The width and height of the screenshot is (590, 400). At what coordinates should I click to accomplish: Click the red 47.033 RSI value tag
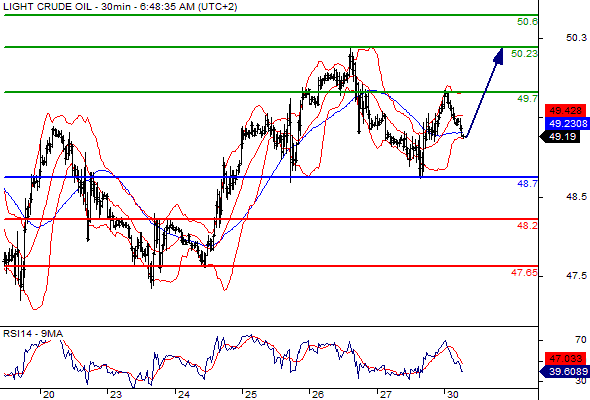(566, 359)
